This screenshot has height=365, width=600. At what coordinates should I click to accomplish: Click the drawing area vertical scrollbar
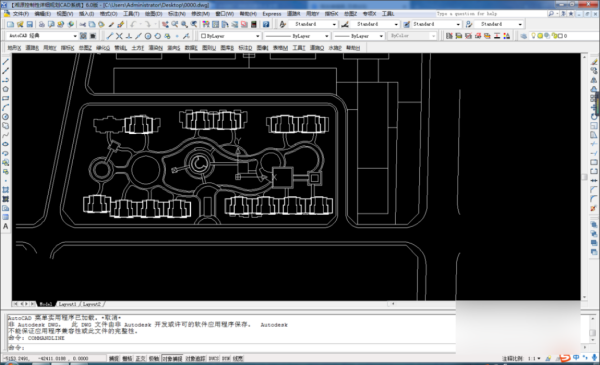click(x=584, y=177)
